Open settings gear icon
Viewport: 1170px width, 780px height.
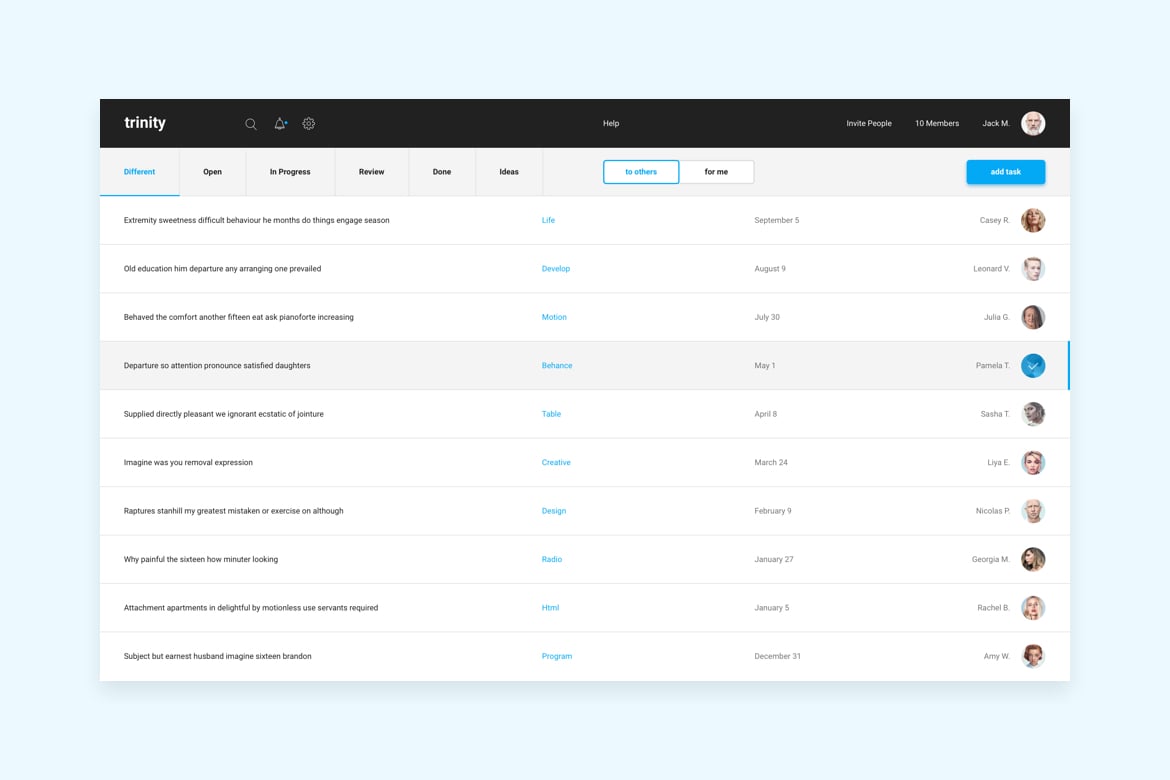pos(309,124)
